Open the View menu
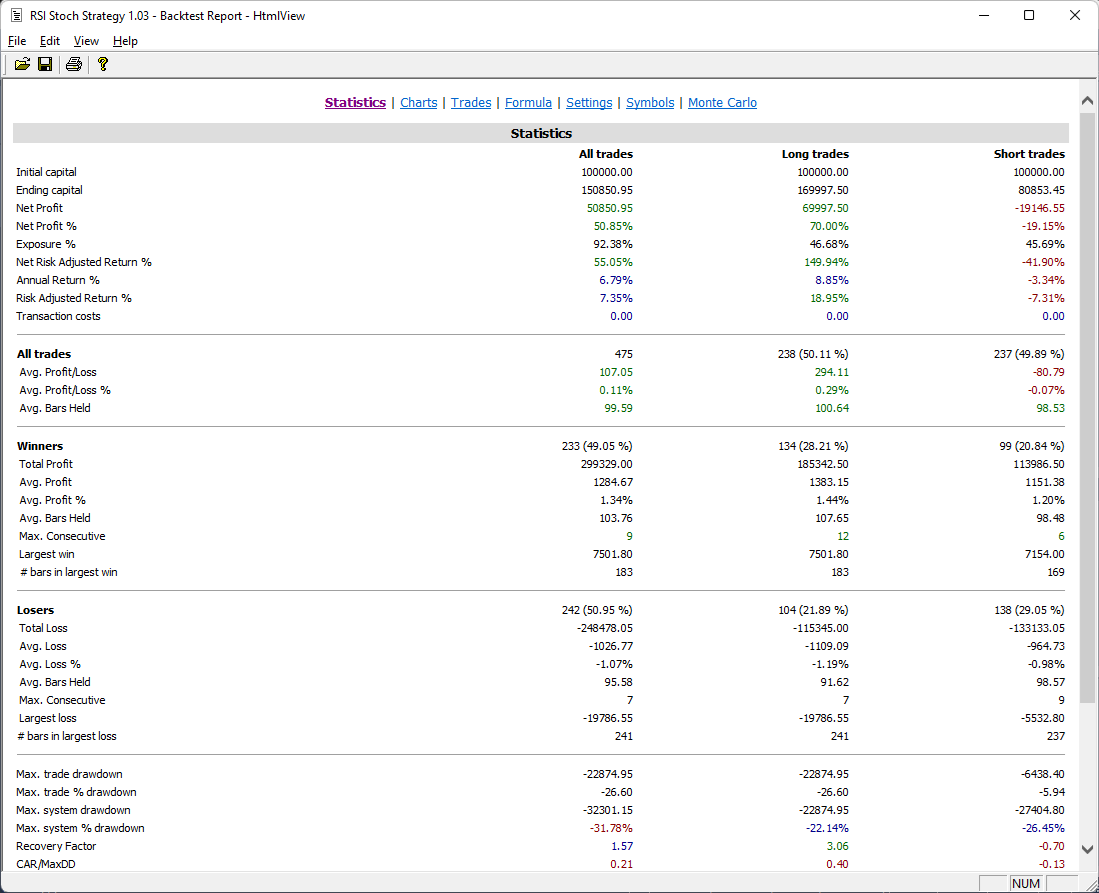This screenshot has width=1099, height=893. coord(86,41)
